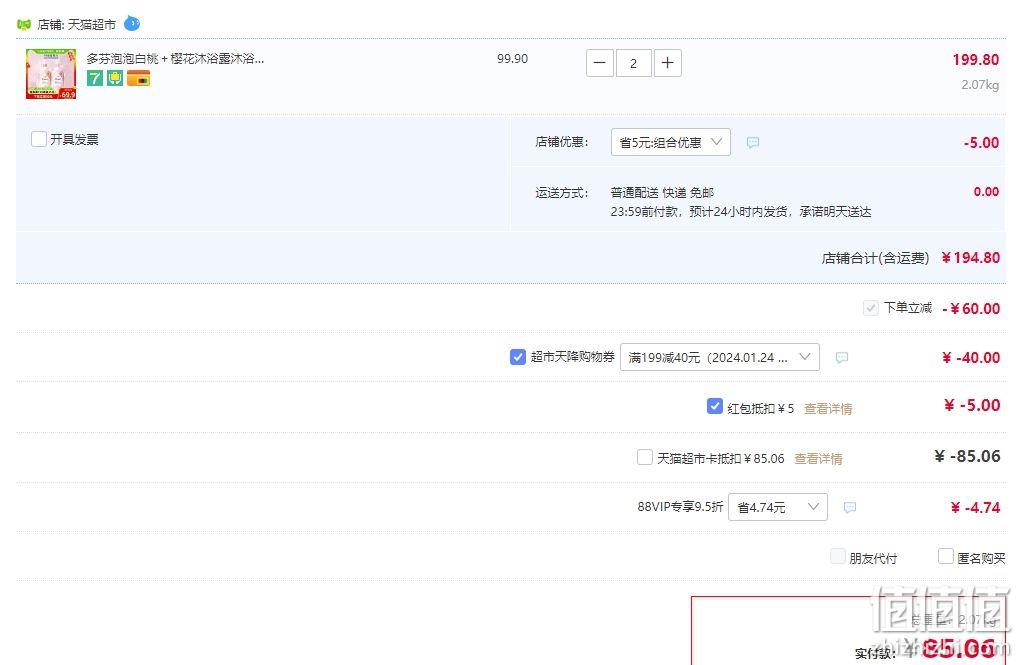Expand the 省4.74元 88VIP dropdown
1020x665 pixels.
click(778, 508)
